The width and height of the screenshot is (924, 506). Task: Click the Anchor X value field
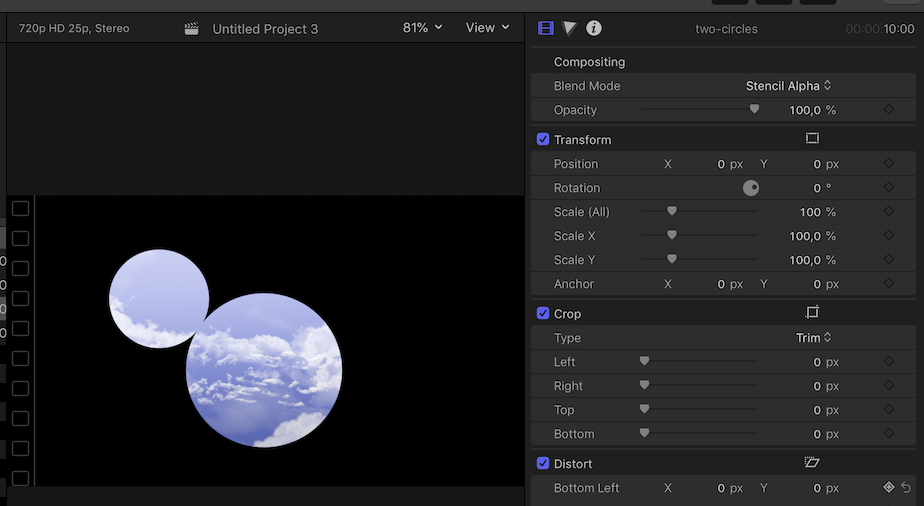pyautogui.click(x=730, y=285)
